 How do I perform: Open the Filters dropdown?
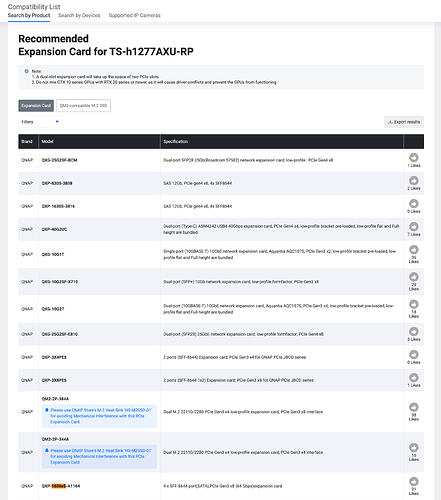point(40,122)
